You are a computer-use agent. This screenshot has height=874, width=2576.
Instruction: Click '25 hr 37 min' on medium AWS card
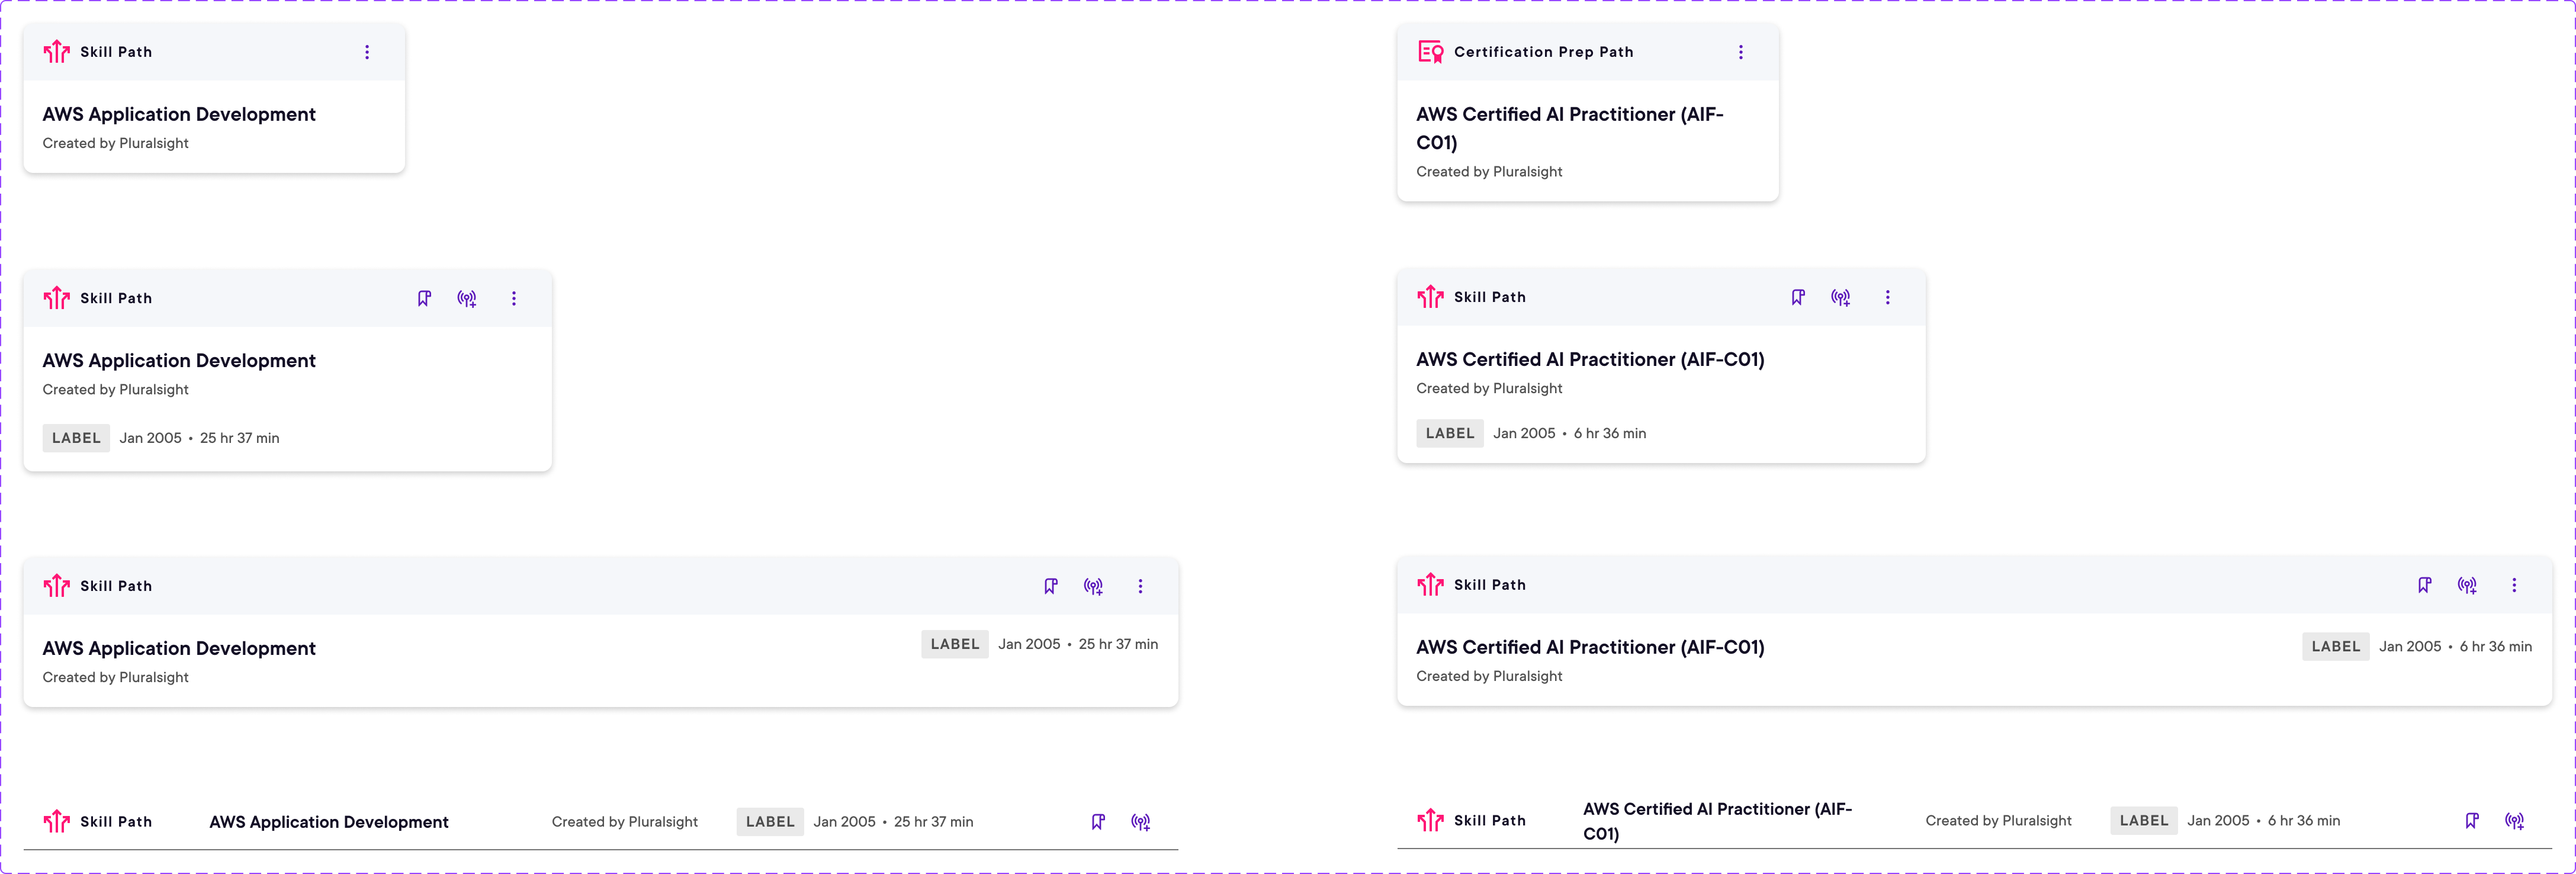239,438
